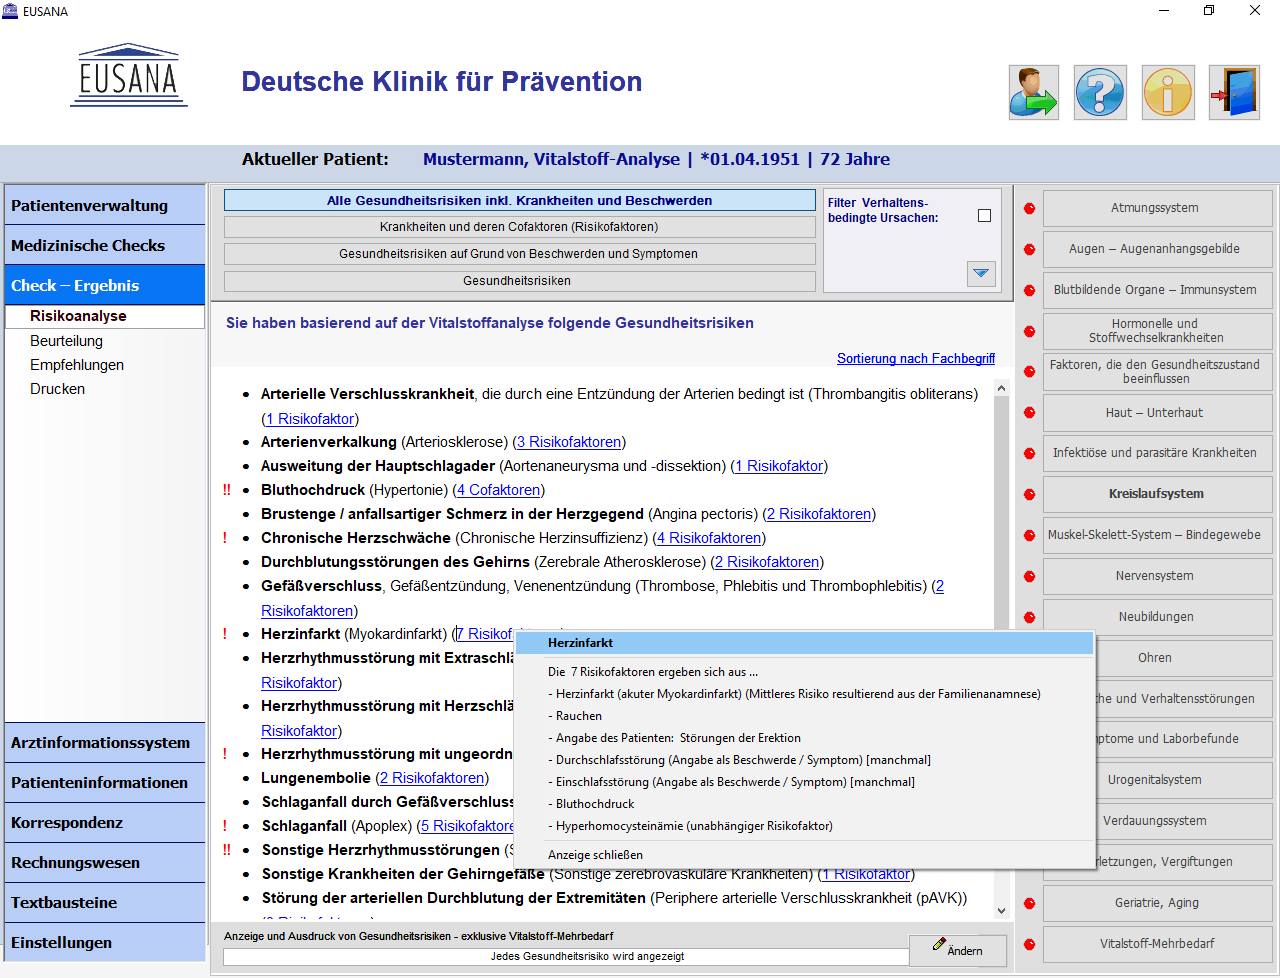Click Sortierung nach Fachbegriff link
1280x978 pixels.
point(916,358)
